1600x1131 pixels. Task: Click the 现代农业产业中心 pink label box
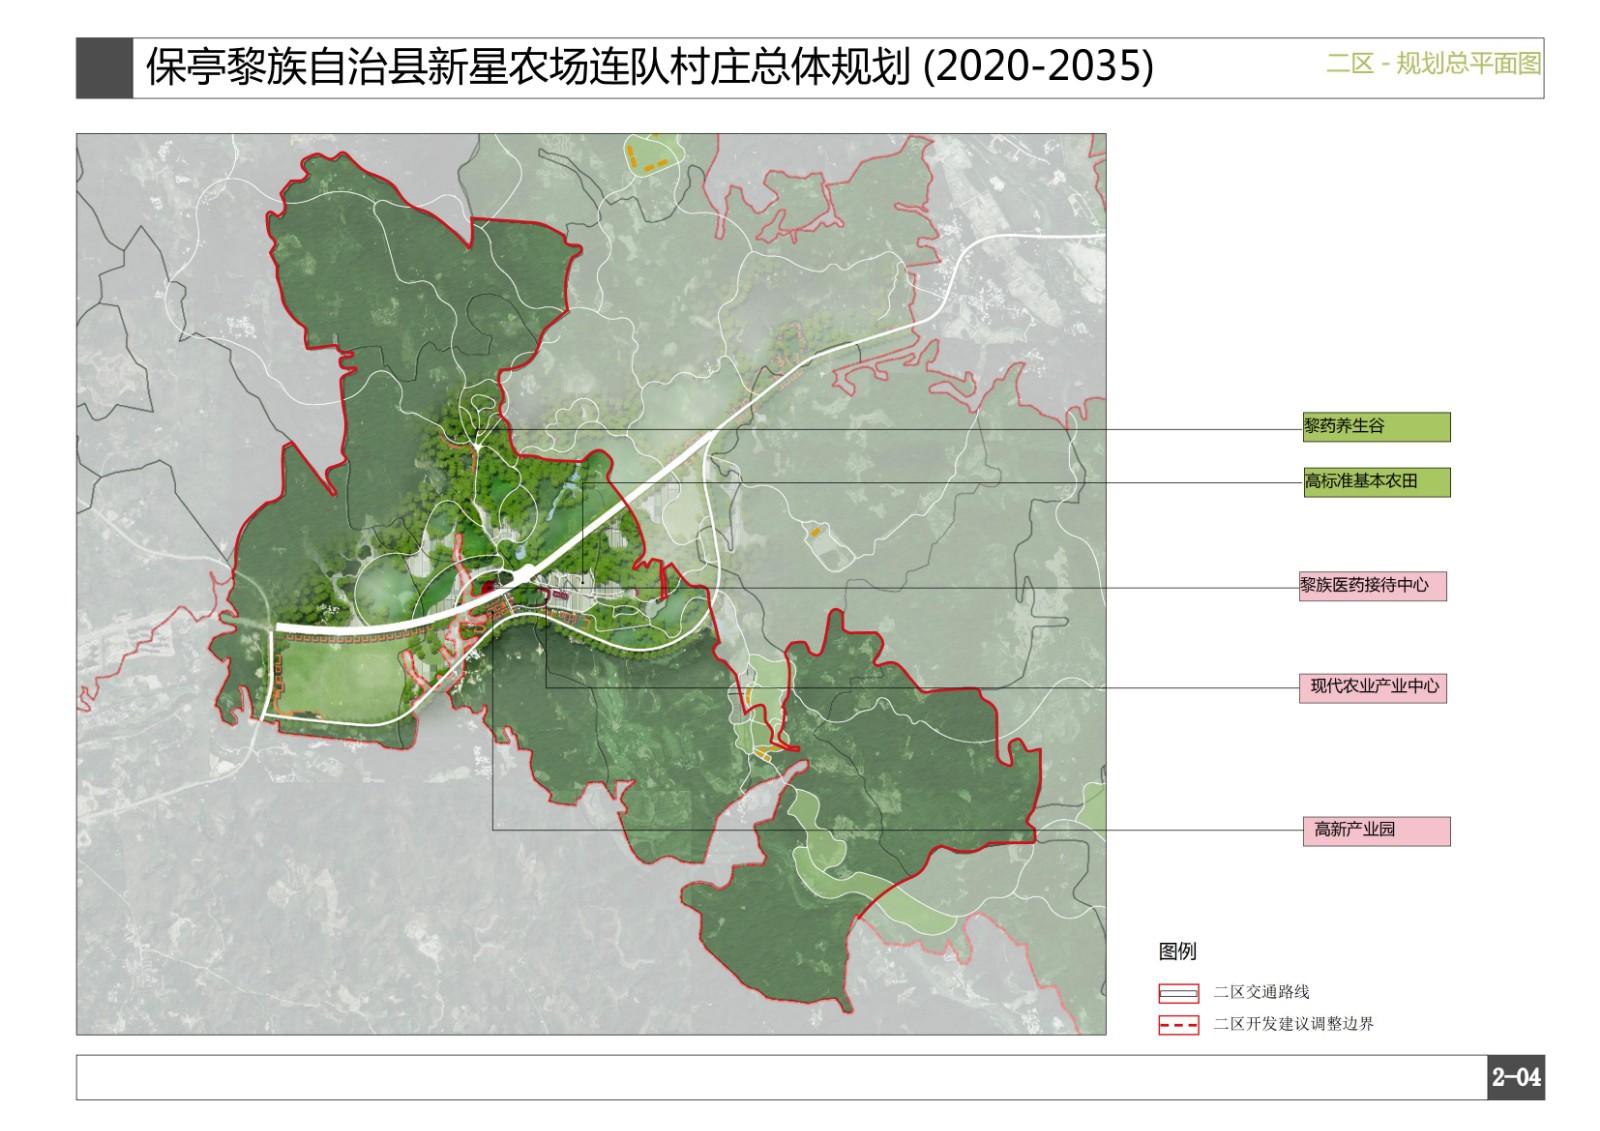[x=1373, y=687]
